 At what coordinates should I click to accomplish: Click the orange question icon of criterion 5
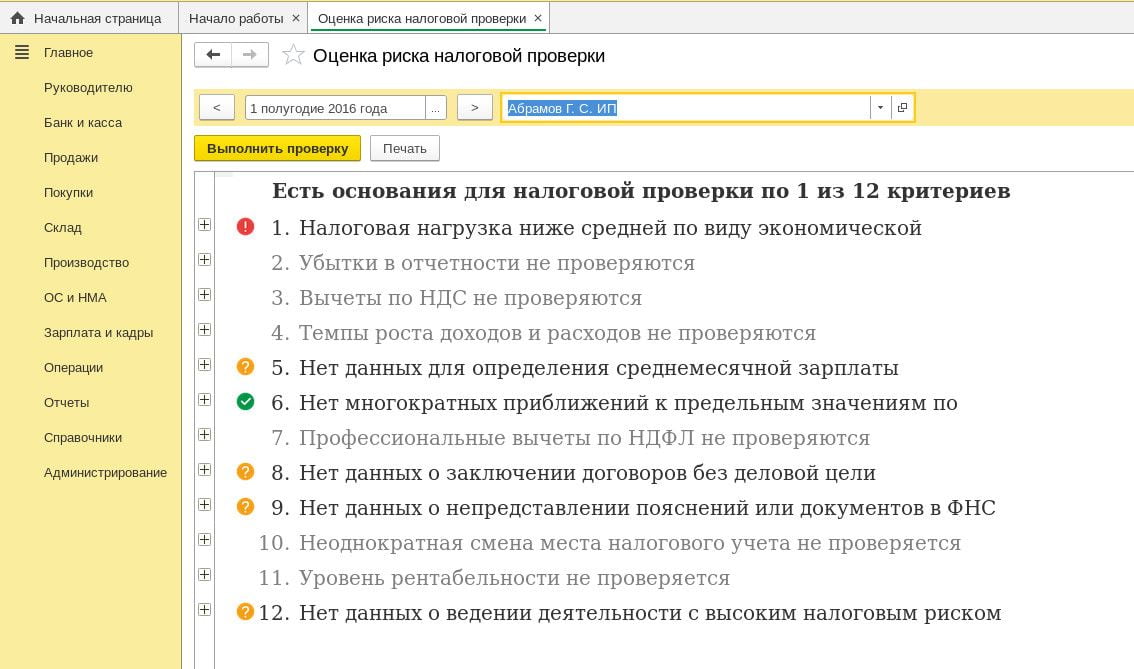pos(245,367)
